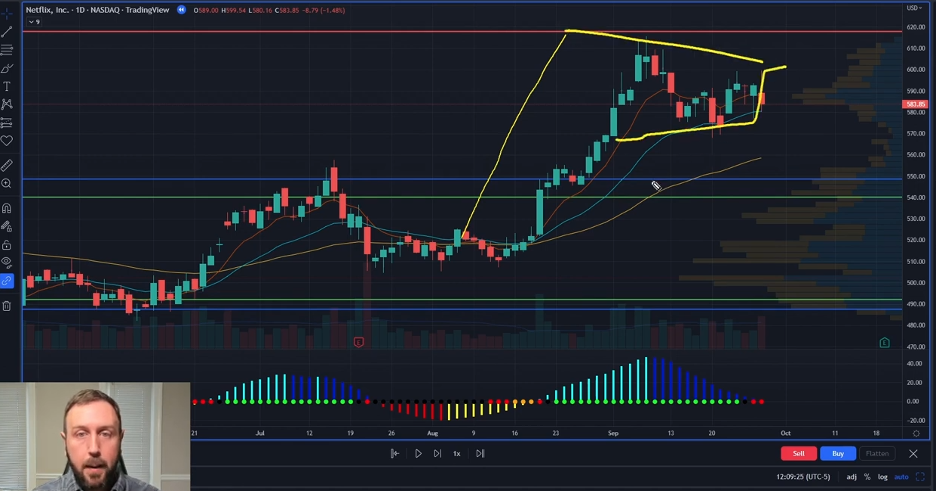Screen dimensions: 936x492
Task: Click the 583.85 current price label
Action: (915, 104)
